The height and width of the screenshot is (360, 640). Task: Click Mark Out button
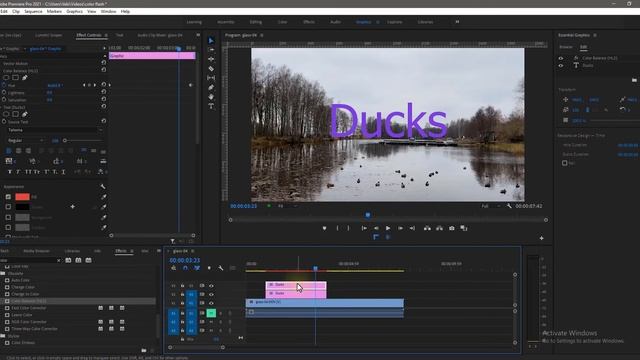click(348, 228)
